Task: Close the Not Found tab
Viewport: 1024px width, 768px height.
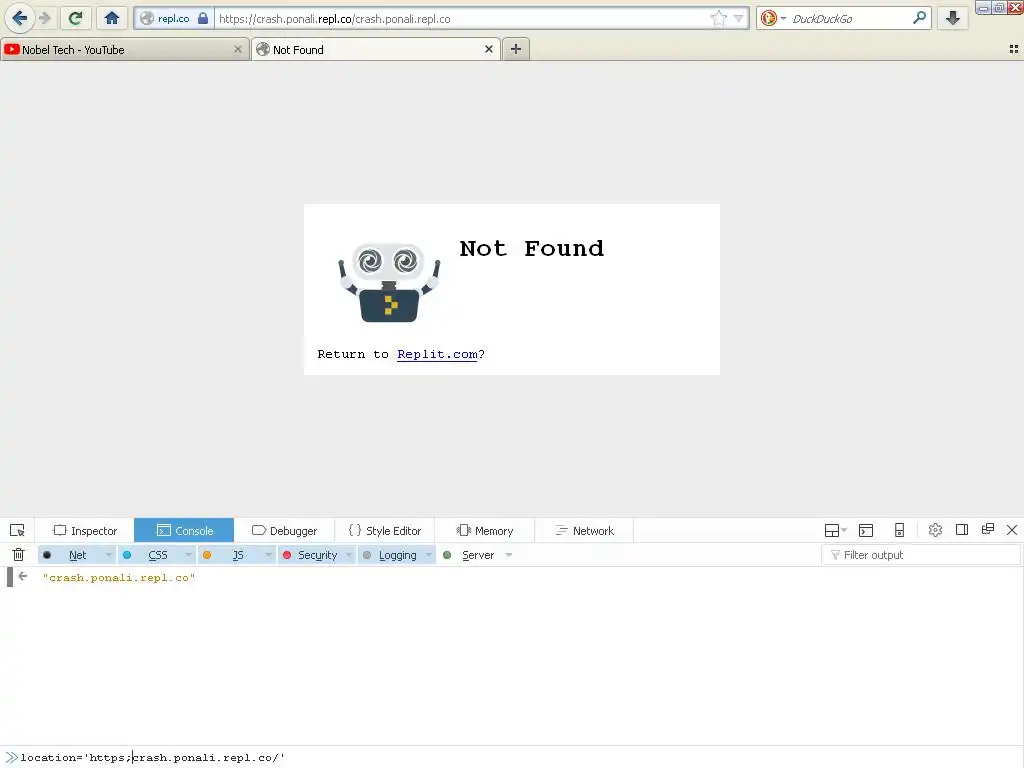Action: pyautogui.click(x=488, y=49)
